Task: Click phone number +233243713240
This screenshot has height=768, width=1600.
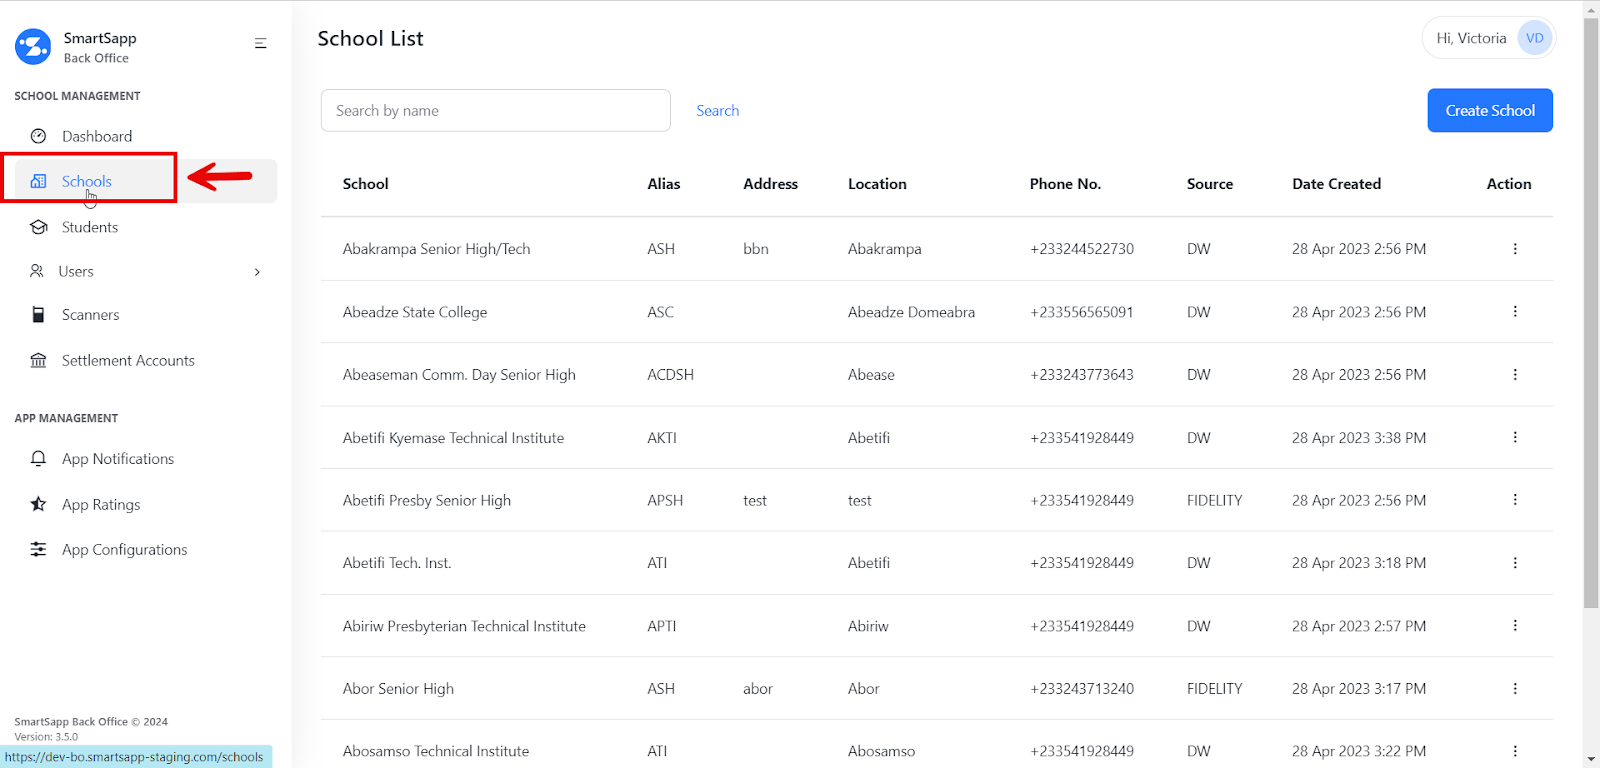Action: click(x=1082, y=689)
